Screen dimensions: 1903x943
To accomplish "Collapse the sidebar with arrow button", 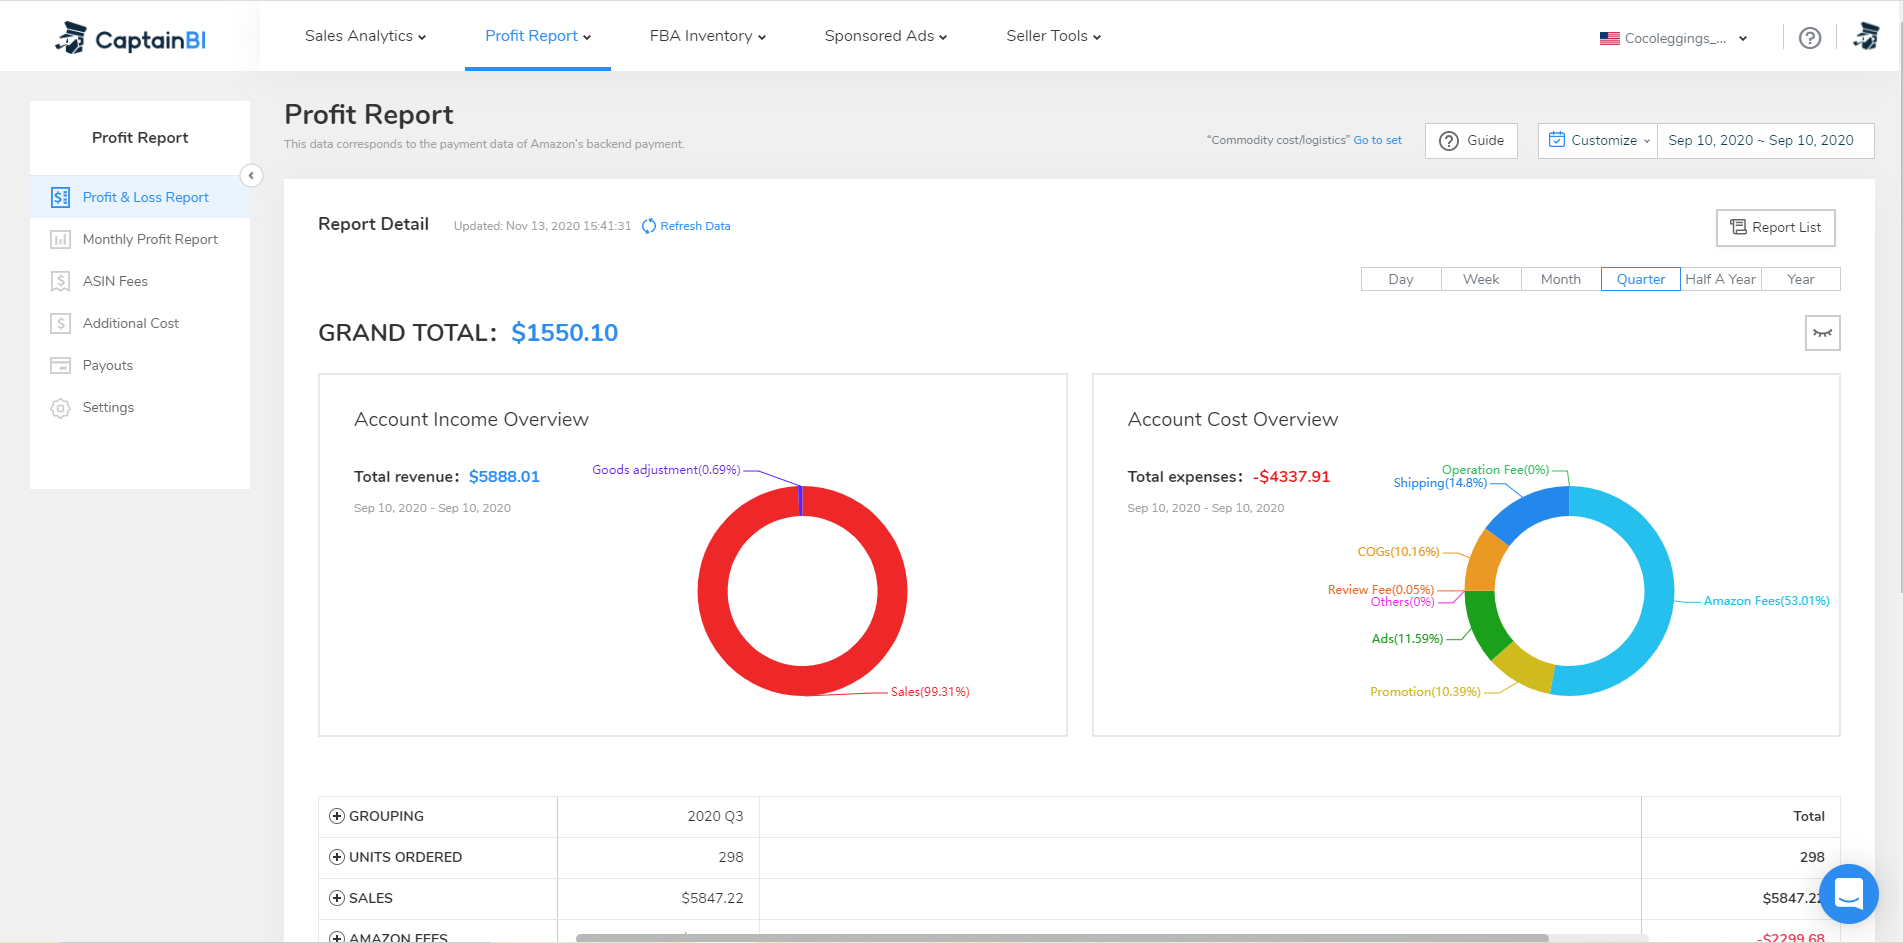I will point(251,175).
